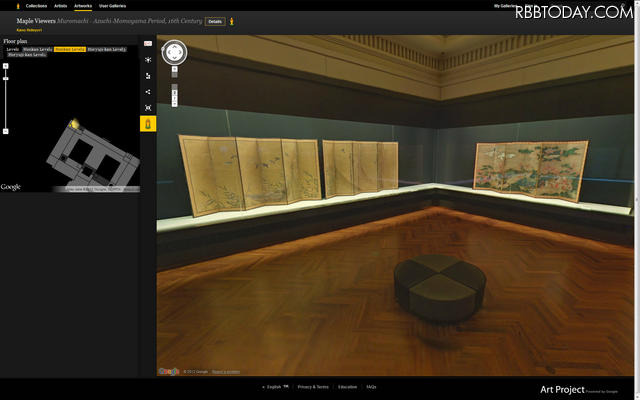Click the colorful Maple Viewers screen artwork

point(531,171)
